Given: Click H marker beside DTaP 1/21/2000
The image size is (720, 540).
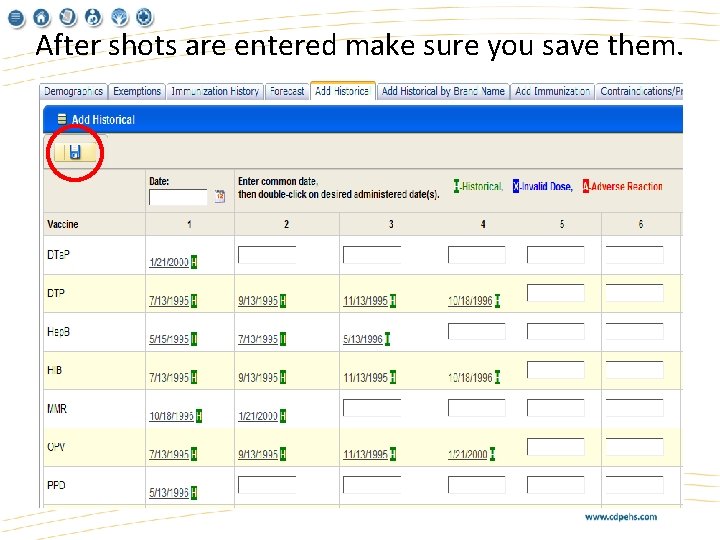Looking at the screenshot, I should (194, 262).
